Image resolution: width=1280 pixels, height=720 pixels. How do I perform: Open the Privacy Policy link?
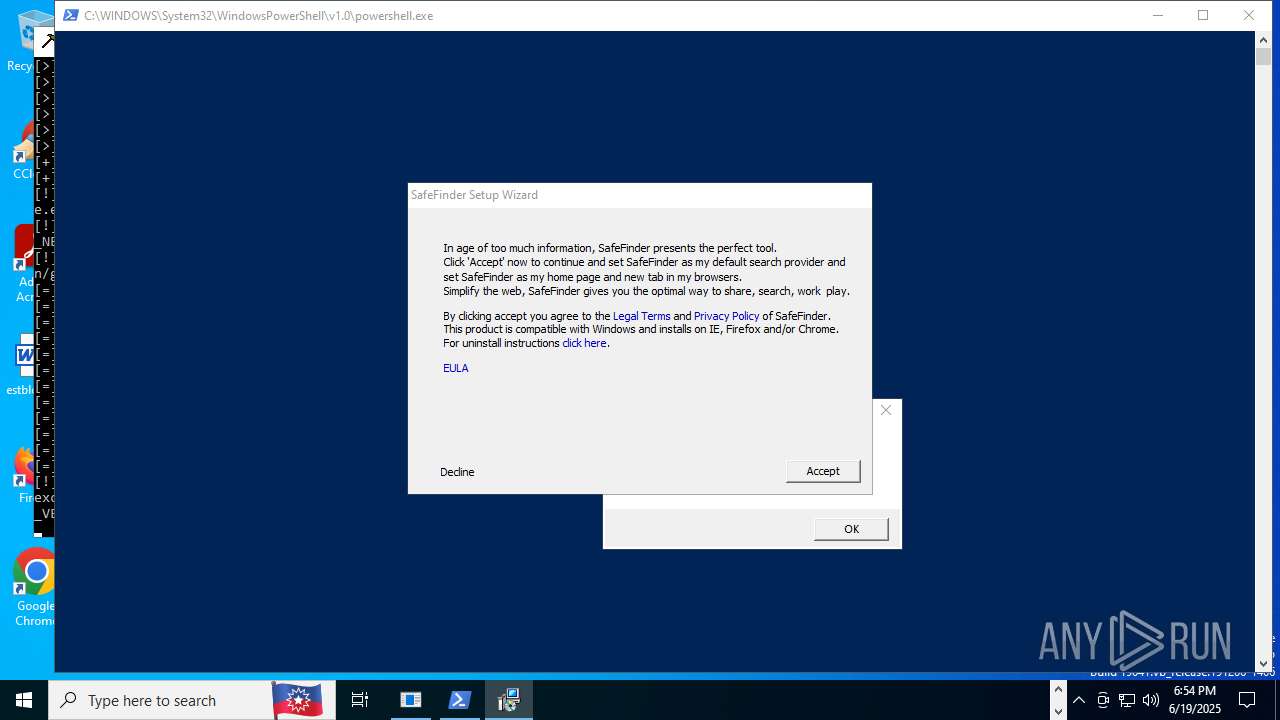point(726,316)
